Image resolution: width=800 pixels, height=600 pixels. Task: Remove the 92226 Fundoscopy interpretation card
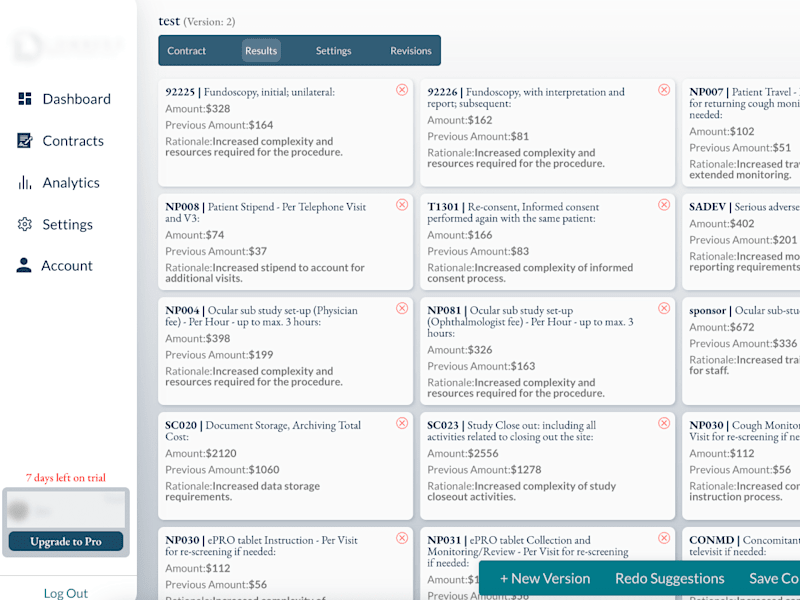click(664, 90)
